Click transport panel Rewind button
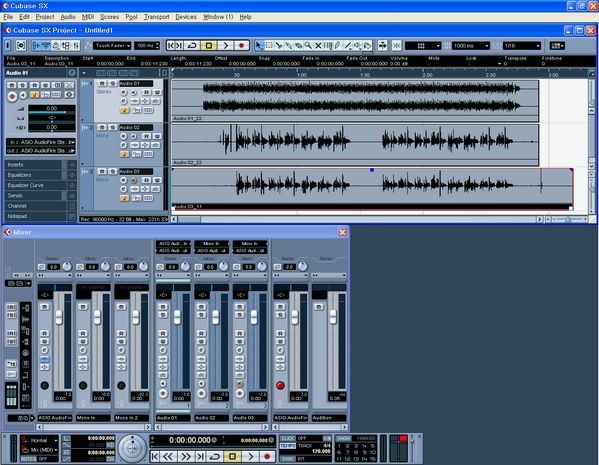 coord(168,457)
